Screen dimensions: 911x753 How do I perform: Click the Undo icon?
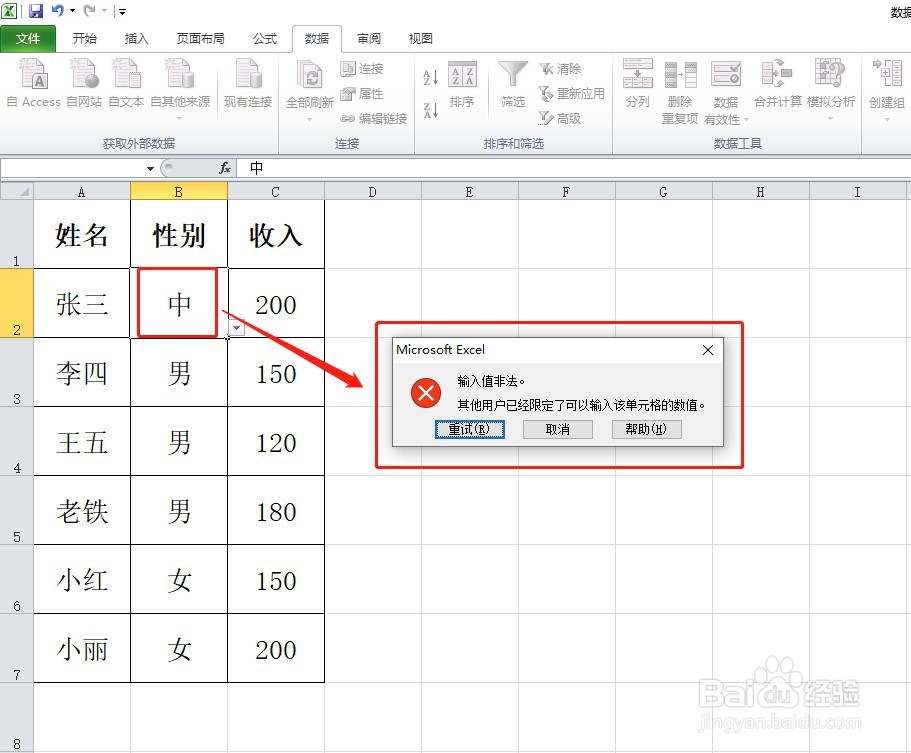click(x=60, y=10)
